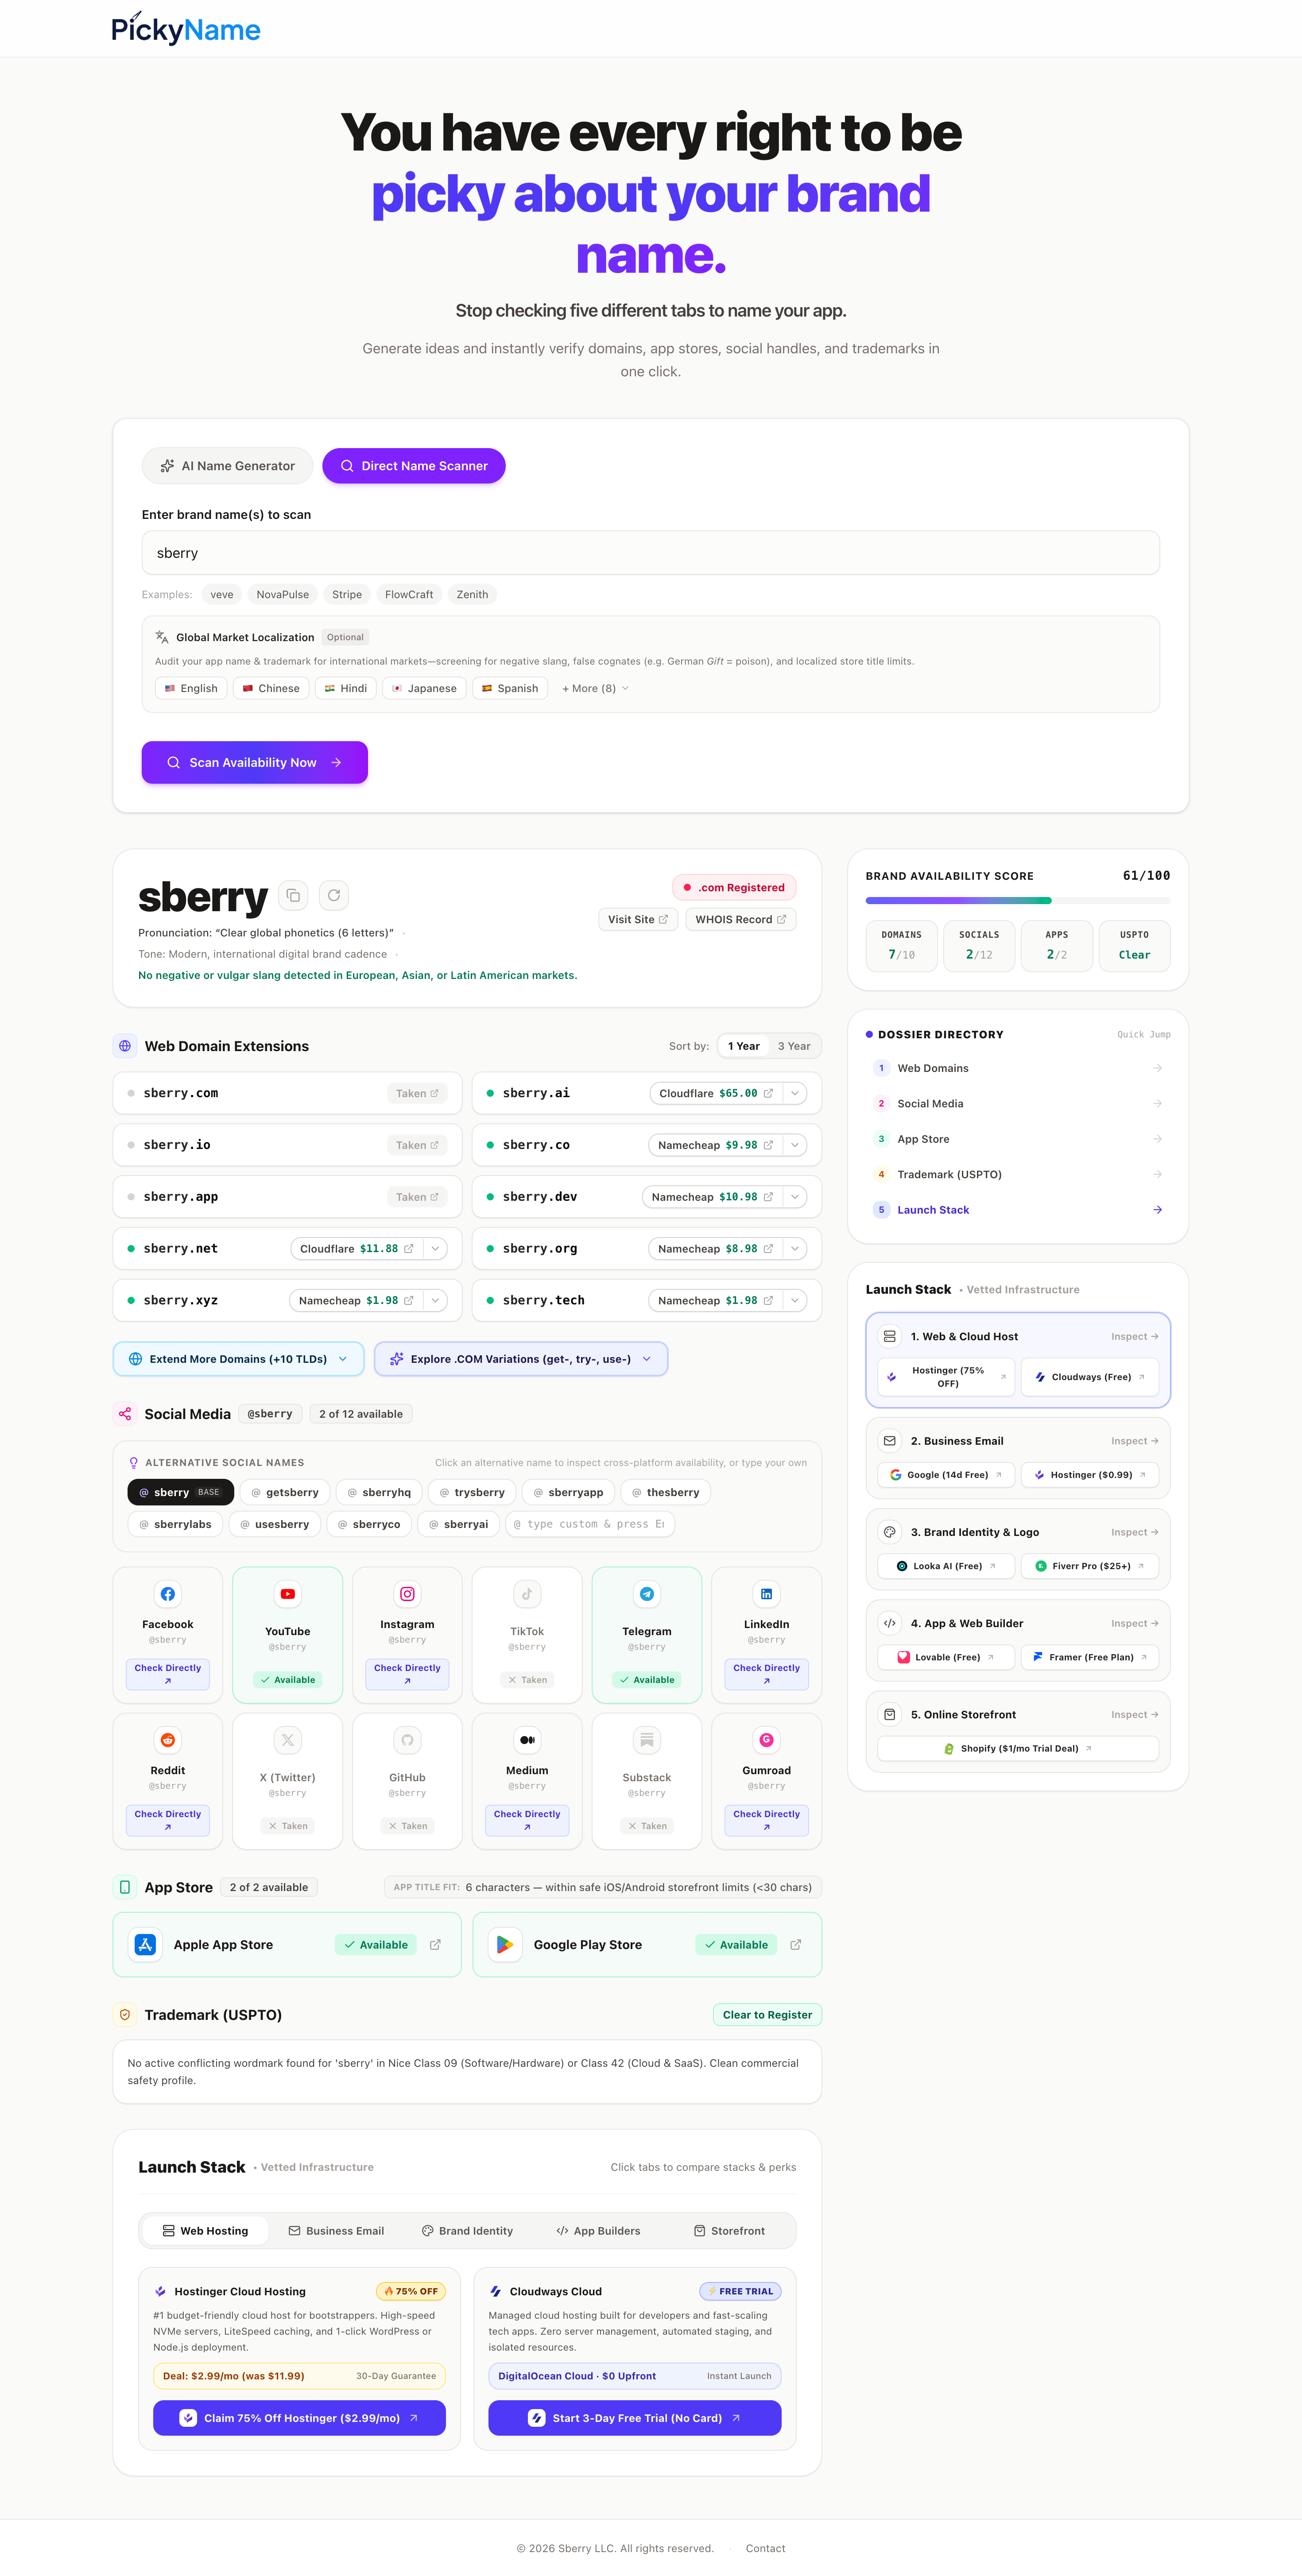Open the Brand Identity stack tab
This screenshot has width=1302, height=2576.
point(467,2231)
